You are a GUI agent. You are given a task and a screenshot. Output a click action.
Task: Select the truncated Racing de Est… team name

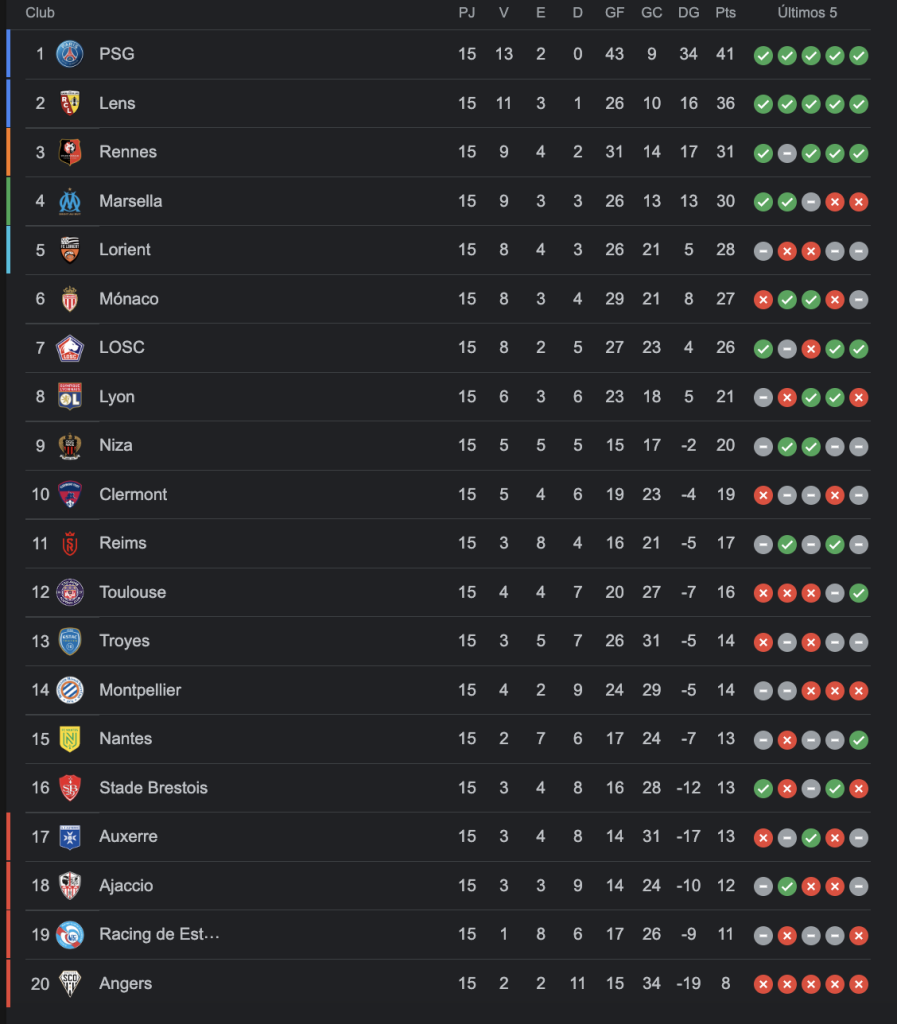(x=159, y=935)
